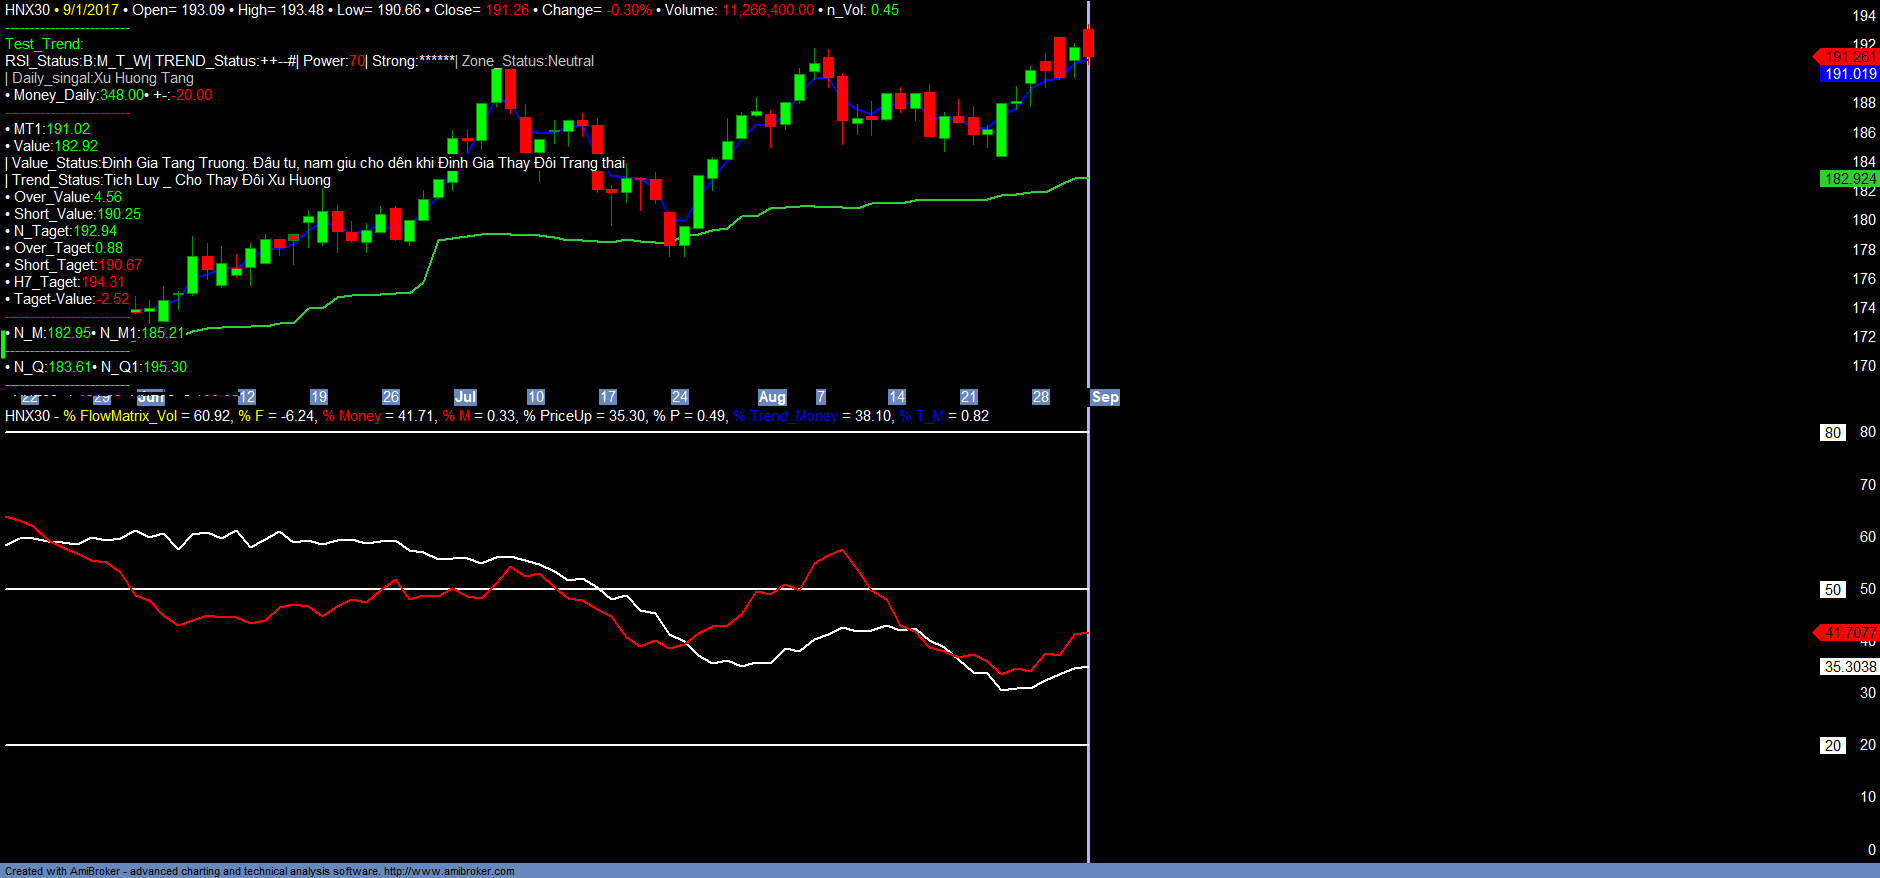
Task: Select the 14 date label in August
Action: point(897,397)
